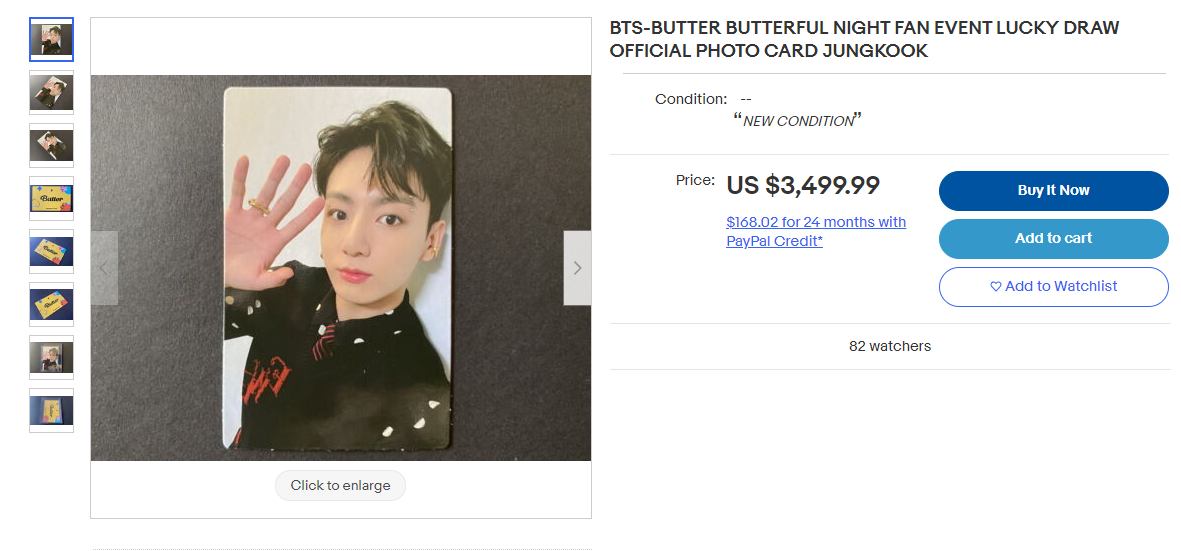The width and height of the screenshot is (1181, 551).
Task: Select the fourth thumbnail showing Butter card
Action: (x=51, y=199)
